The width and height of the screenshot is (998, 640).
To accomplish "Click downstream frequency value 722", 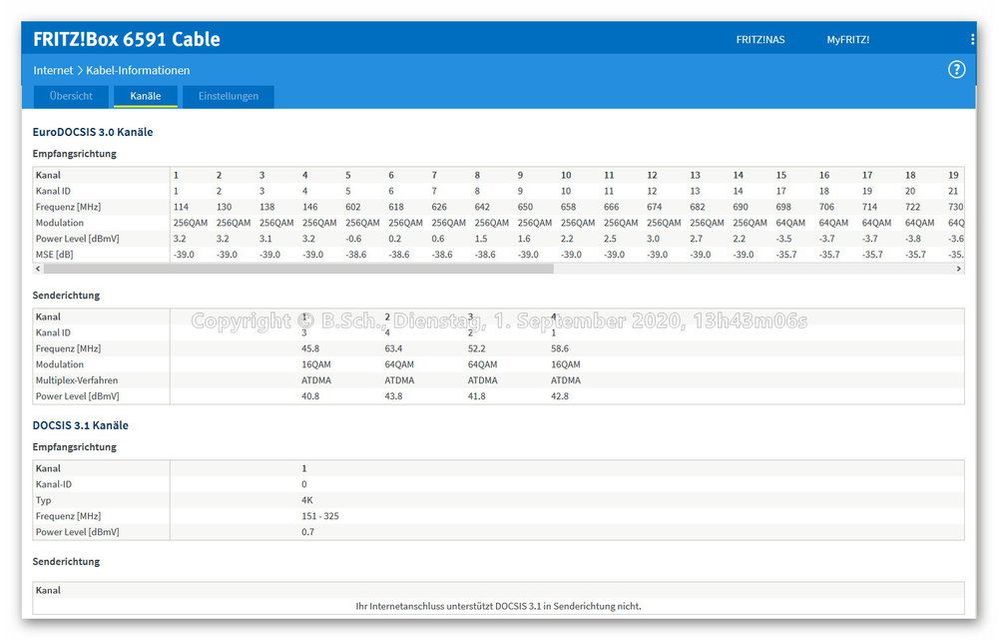I will tap(913, 207).
